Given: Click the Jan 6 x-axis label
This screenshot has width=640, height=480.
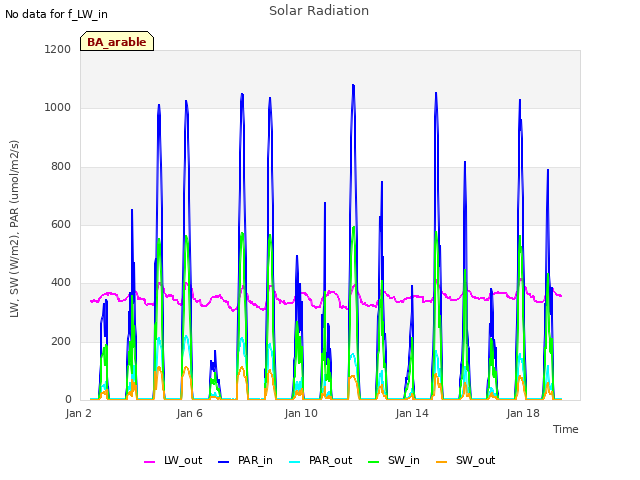Looking at the screenshot, I should coord(189,413).
